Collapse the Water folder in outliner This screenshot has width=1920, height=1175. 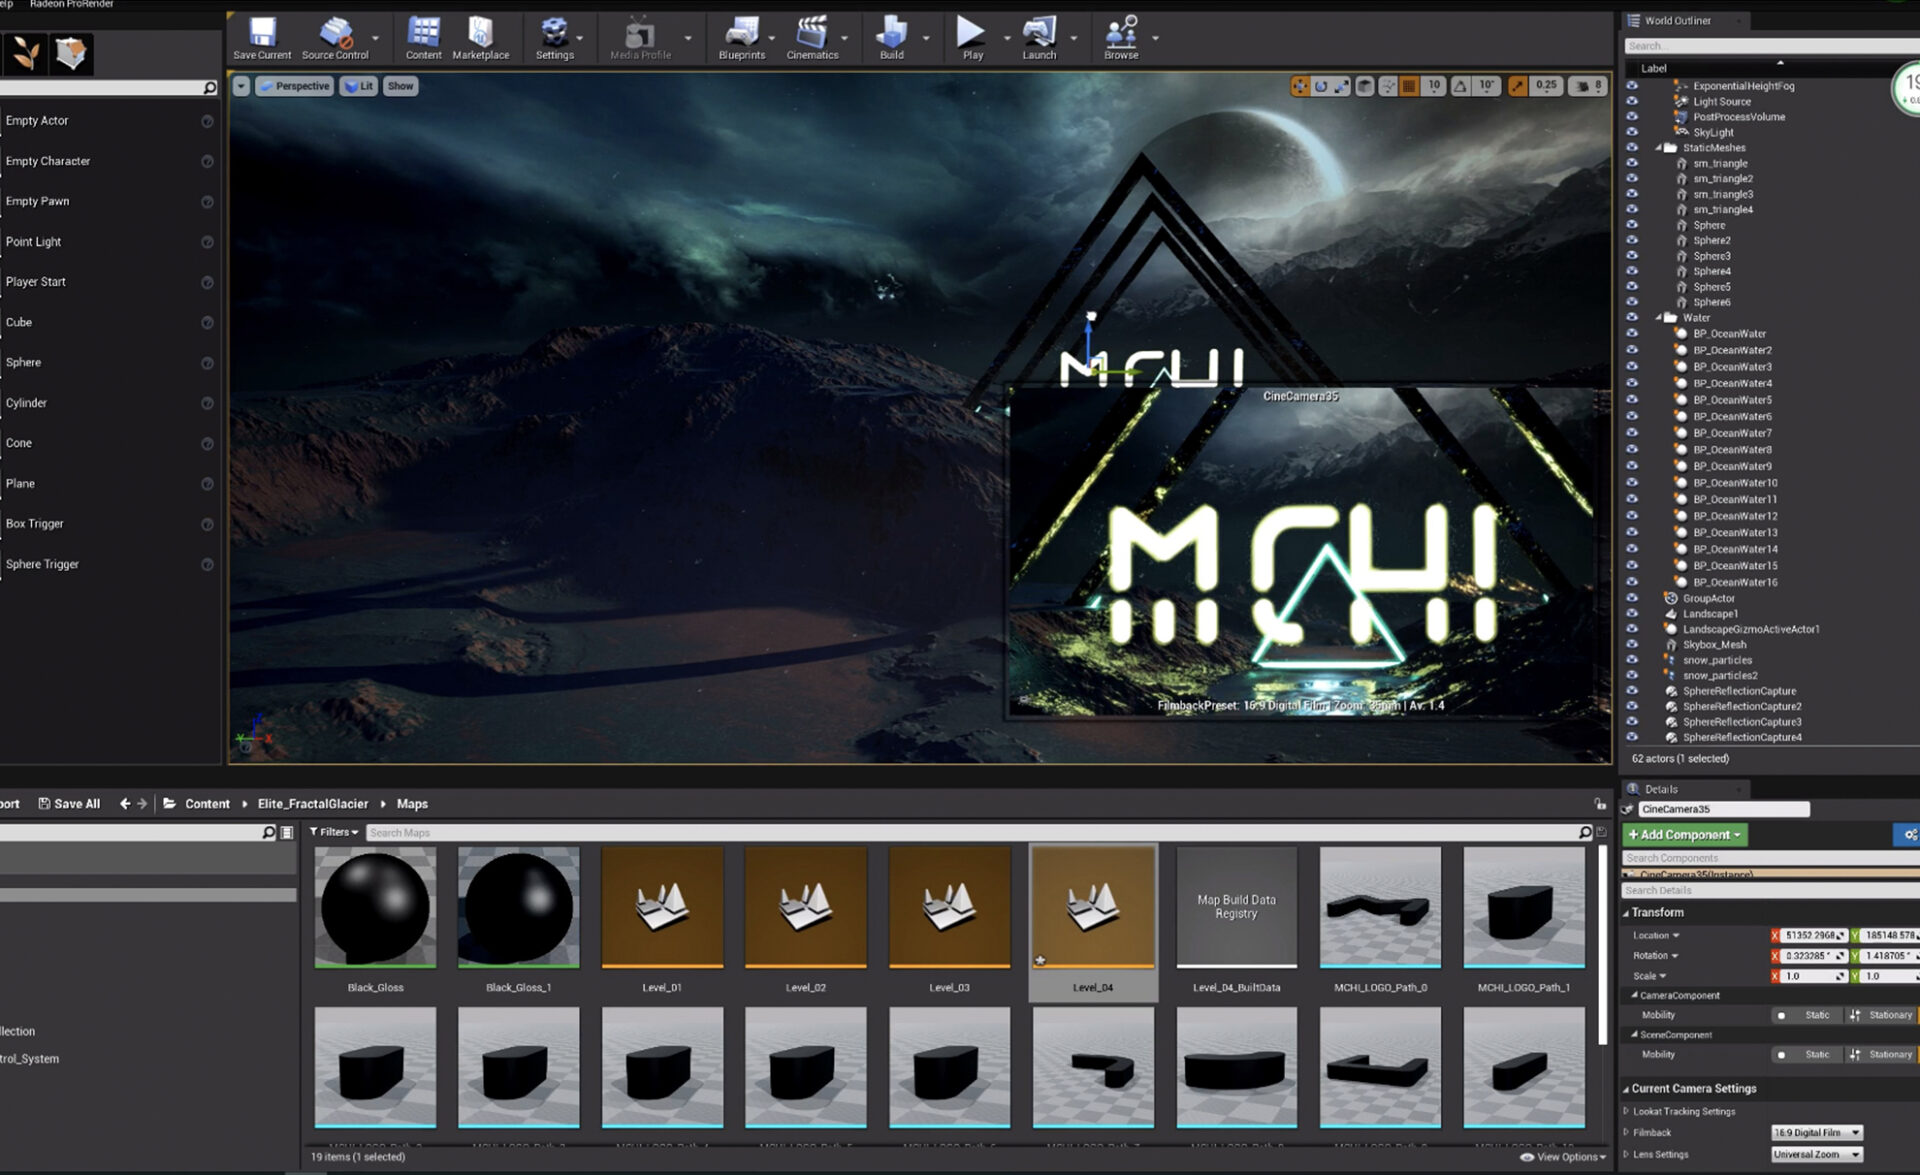coord(1659,318)
